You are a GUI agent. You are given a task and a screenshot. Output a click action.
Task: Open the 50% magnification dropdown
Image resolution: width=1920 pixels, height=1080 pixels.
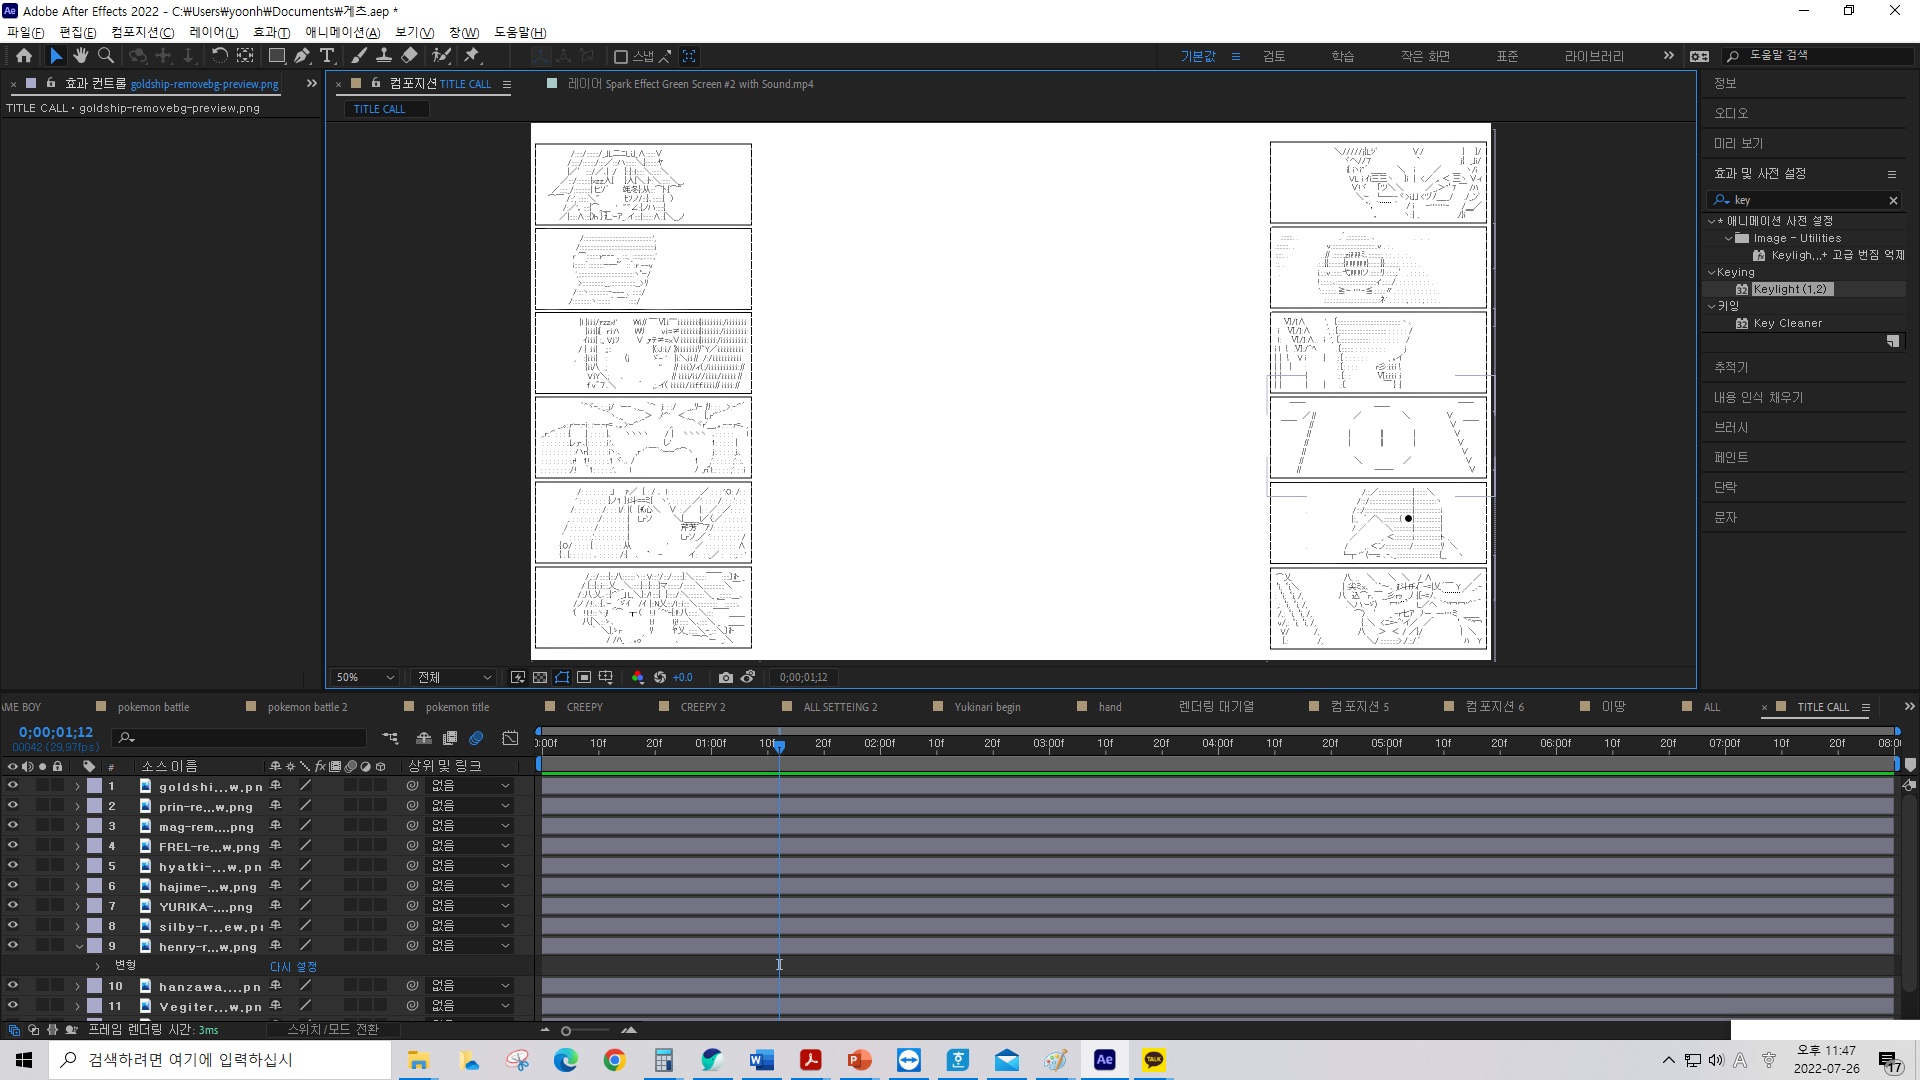tap(366, 677)
